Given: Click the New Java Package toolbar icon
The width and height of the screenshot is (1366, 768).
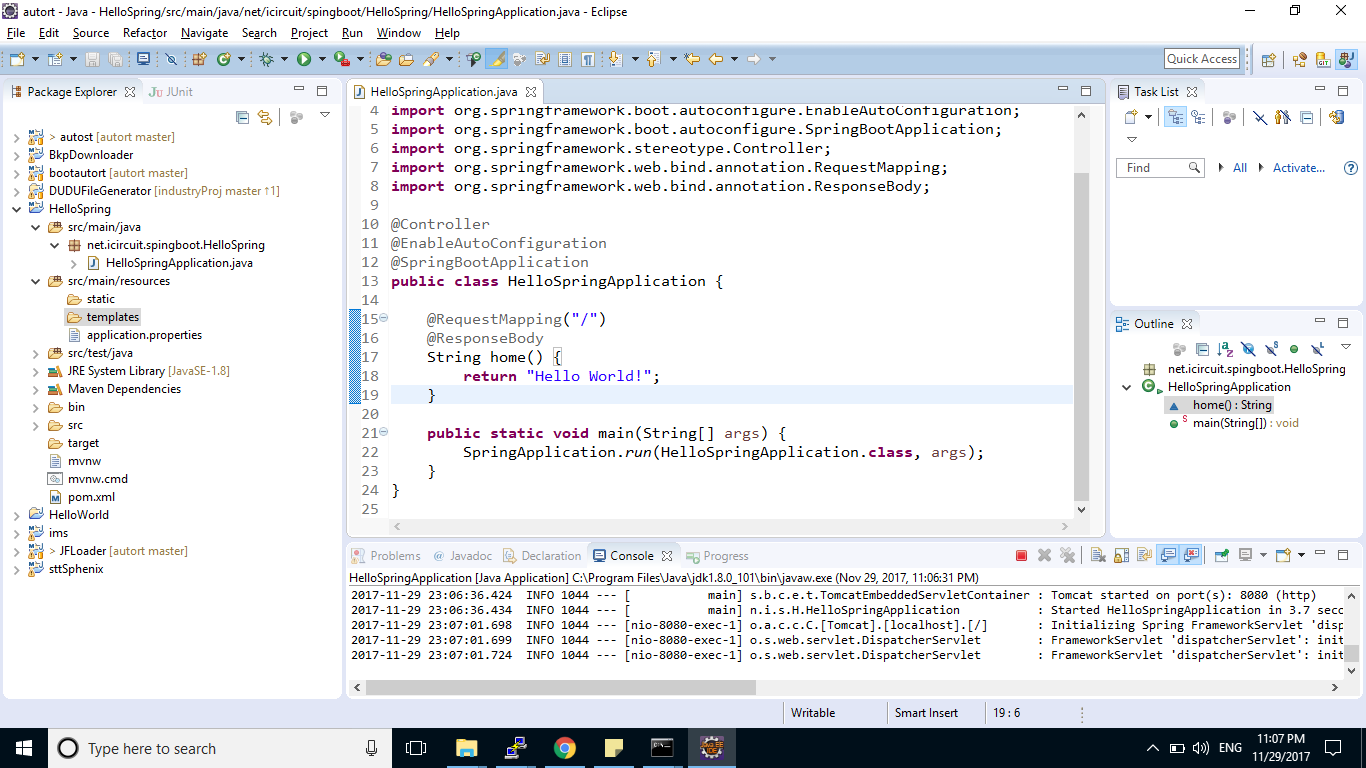Looking at the screenshot, I should pos(199,59).
